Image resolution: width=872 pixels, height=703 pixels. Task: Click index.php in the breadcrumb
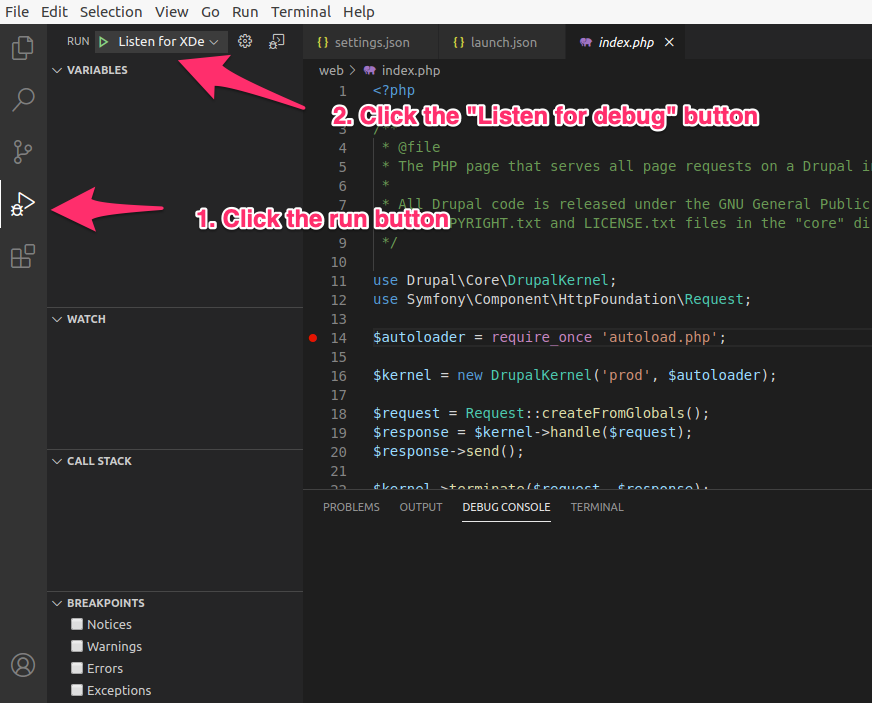(410, 71)
